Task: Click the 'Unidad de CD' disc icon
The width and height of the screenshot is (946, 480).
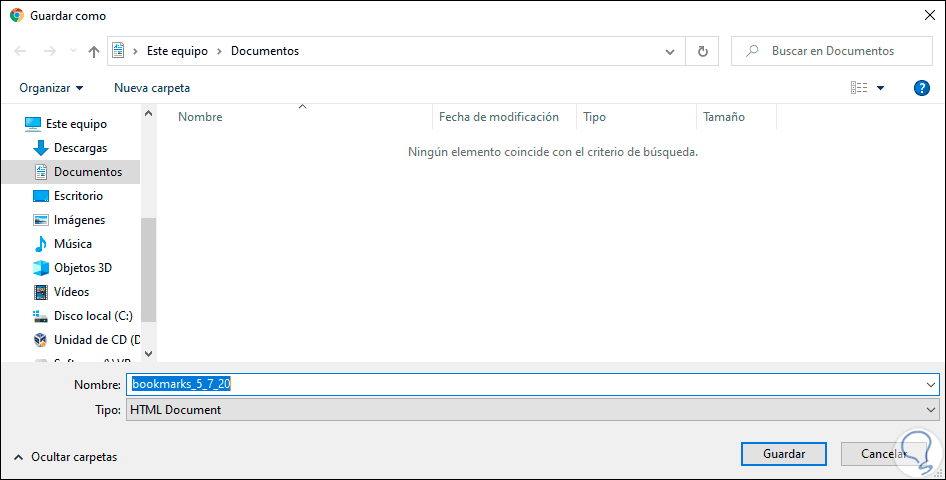Action: (x=40, y=340)
